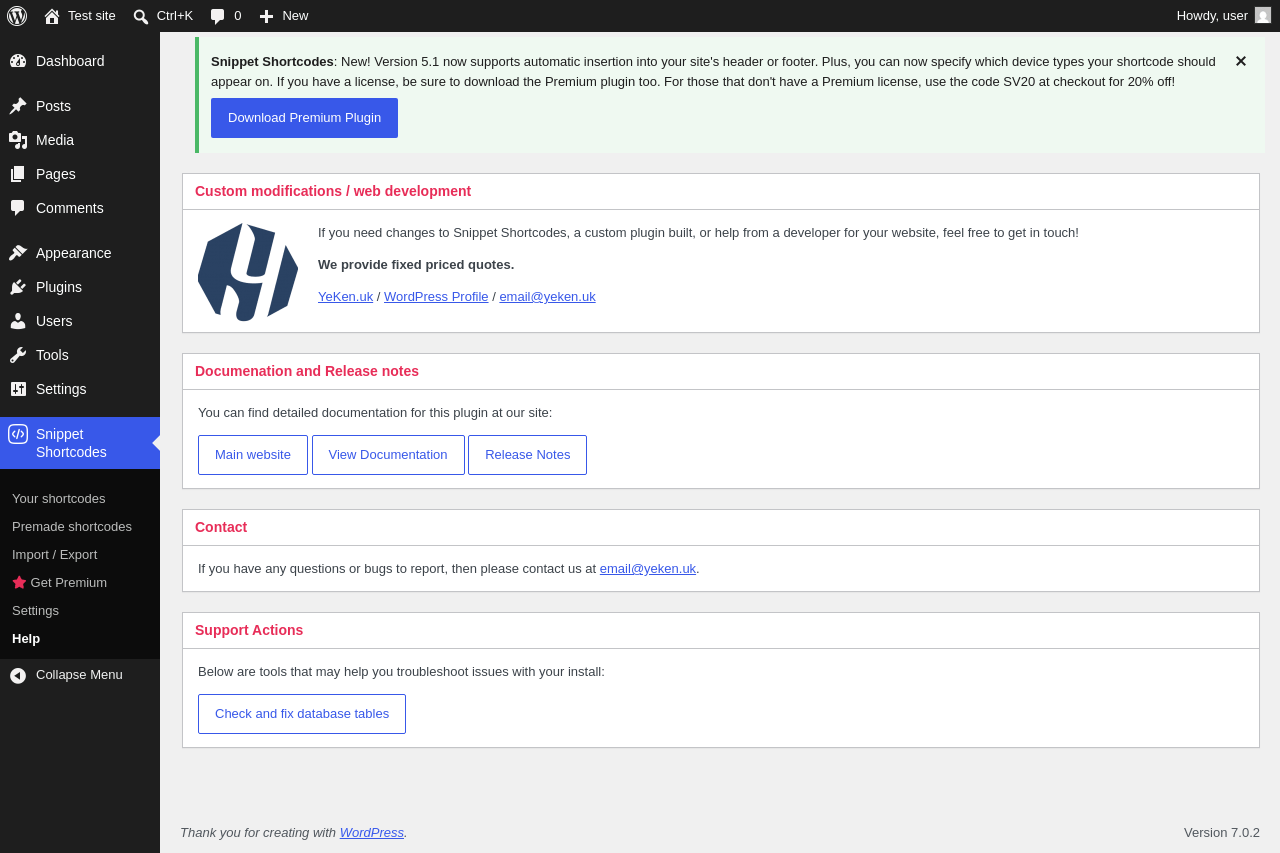Dismiss the Snippet Shortcodes notice
Image resolution: width=1280 pixels, height=853 pixels.
click(x=1241, y=61)
